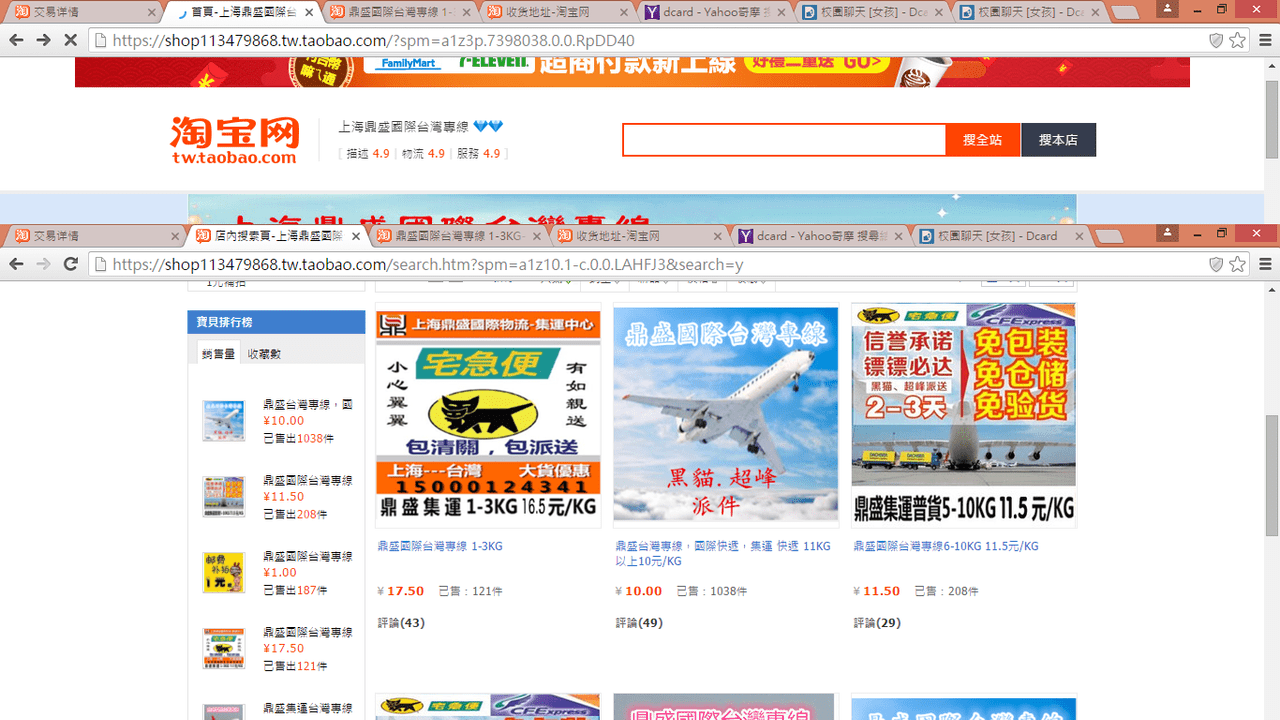The width and height of the screenshot is (1280, 720).
Task: Select the 收藏數 ranking tab
Action: (x=264, y=353)
